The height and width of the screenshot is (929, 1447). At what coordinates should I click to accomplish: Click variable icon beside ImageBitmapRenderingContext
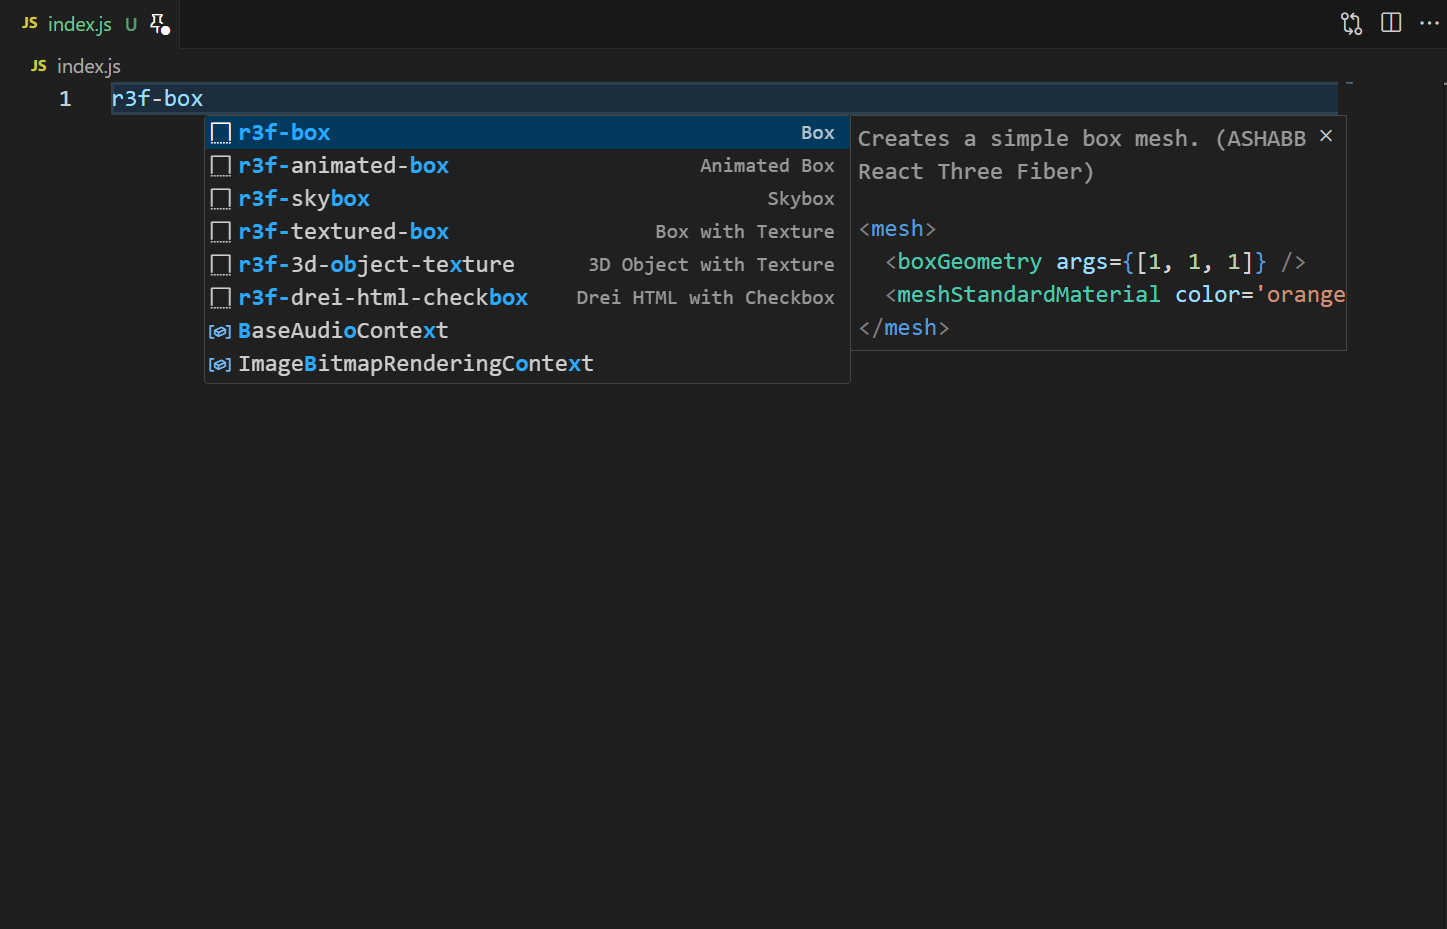(x=220, y=364)
